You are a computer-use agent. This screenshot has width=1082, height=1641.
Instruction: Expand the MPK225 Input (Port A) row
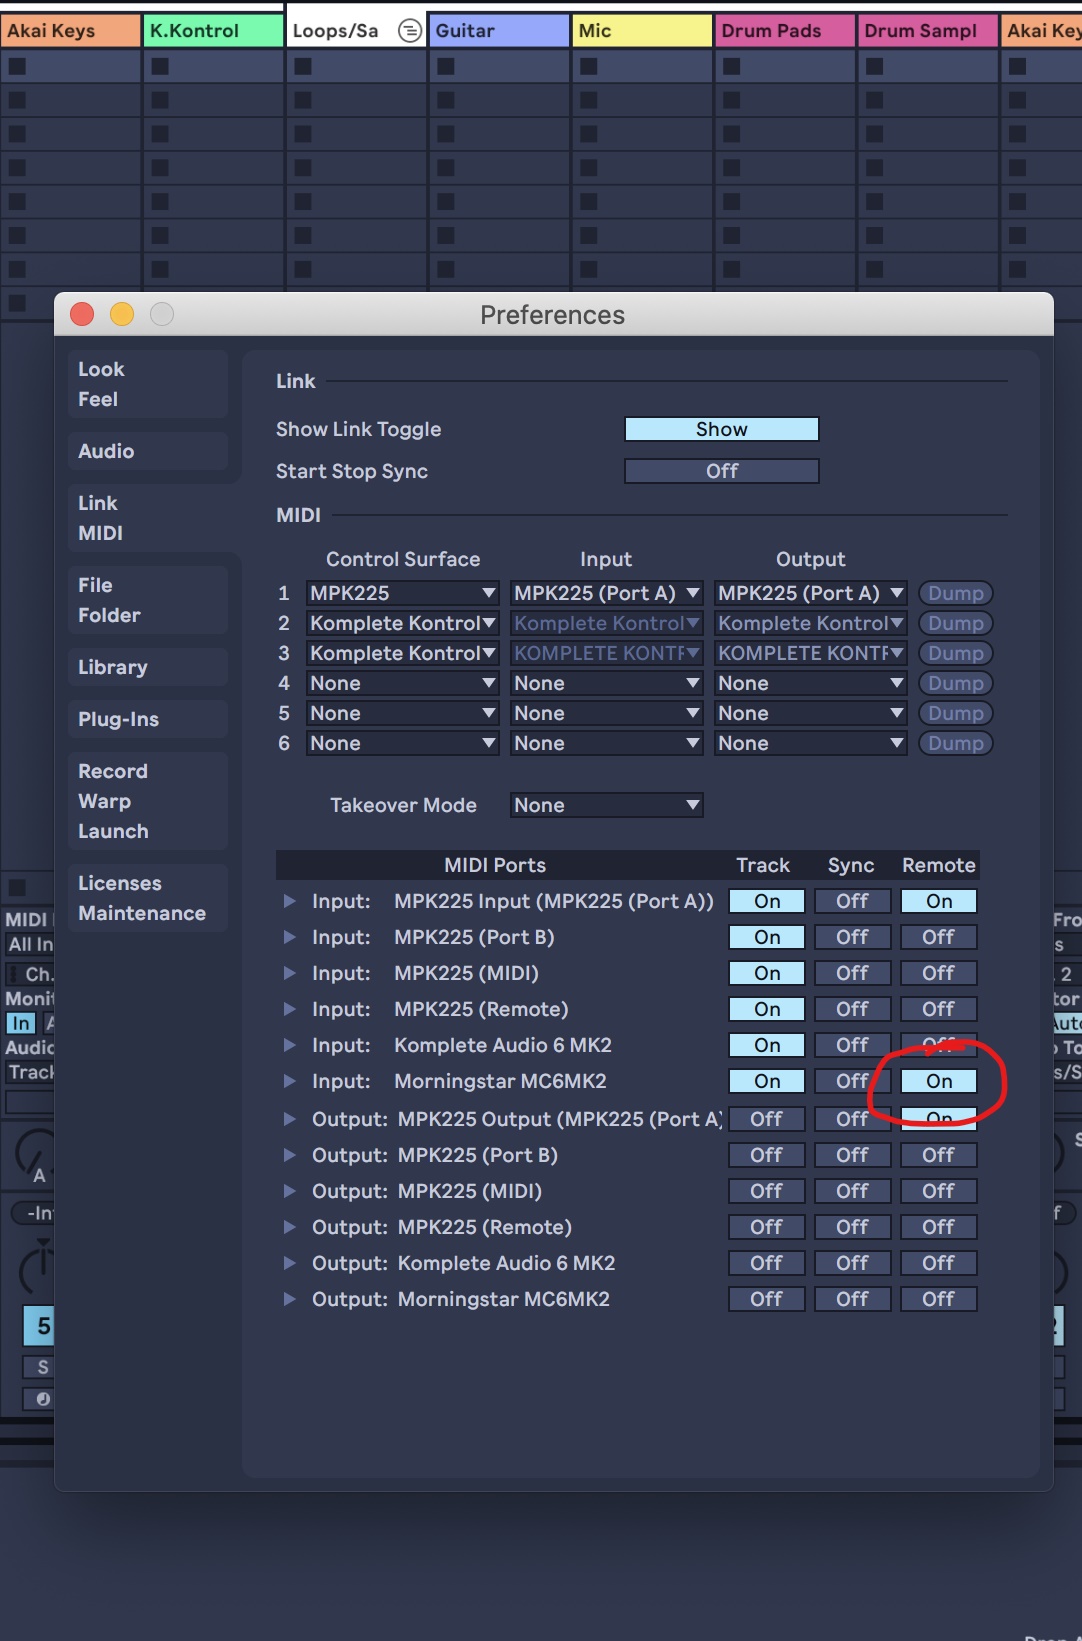(x=289, y=901)
